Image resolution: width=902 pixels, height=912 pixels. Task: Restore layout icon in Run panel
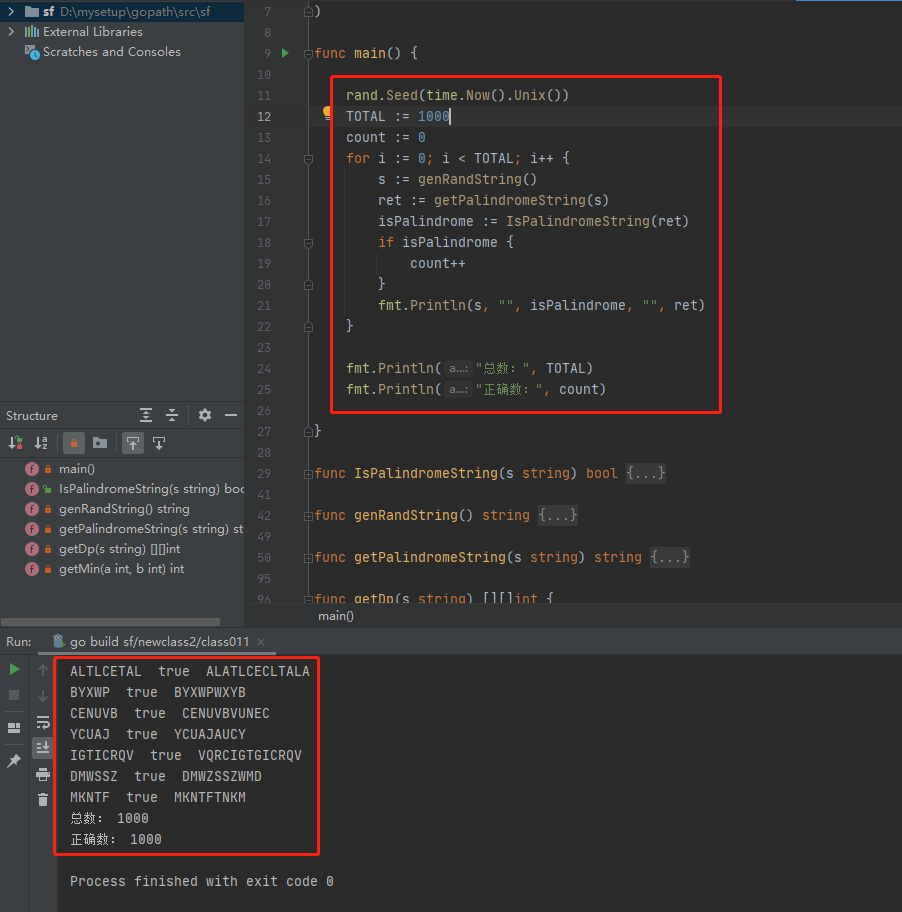click(x=14, y=728)
